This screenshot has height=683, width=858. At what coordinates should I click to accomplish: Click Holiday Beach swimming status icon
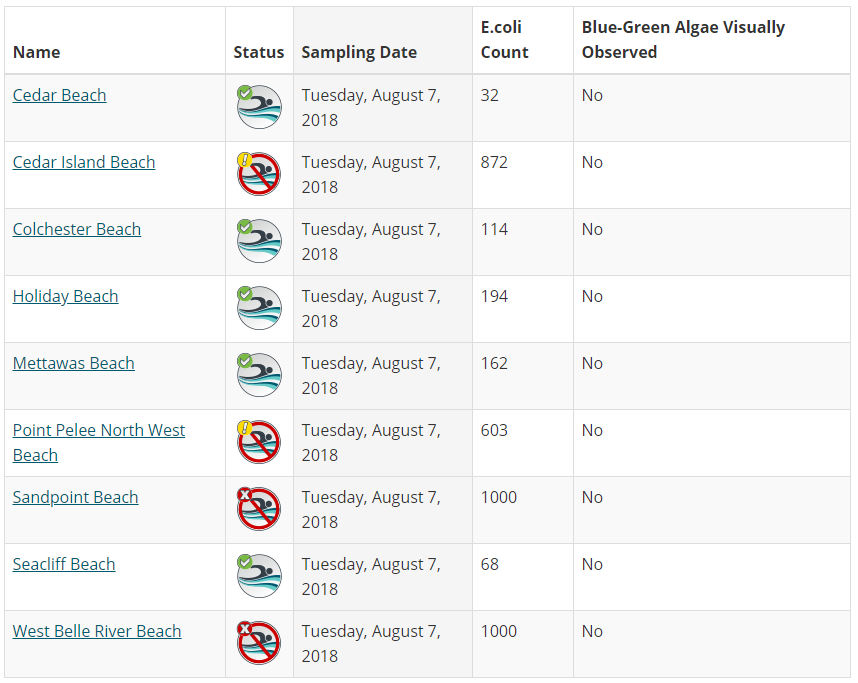click(259, 308)
